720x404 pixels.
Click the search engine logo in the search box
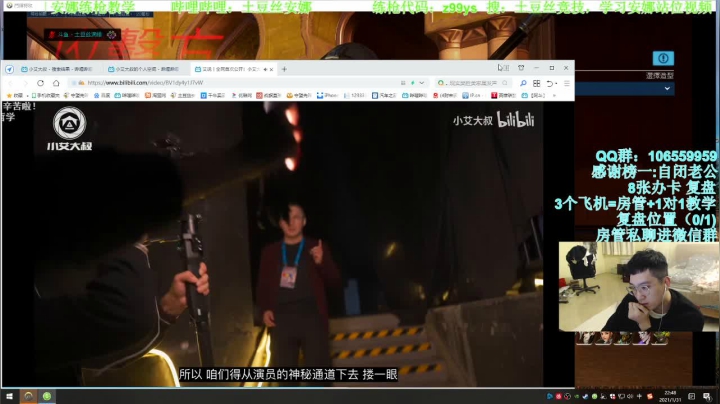tap(441, 83)
